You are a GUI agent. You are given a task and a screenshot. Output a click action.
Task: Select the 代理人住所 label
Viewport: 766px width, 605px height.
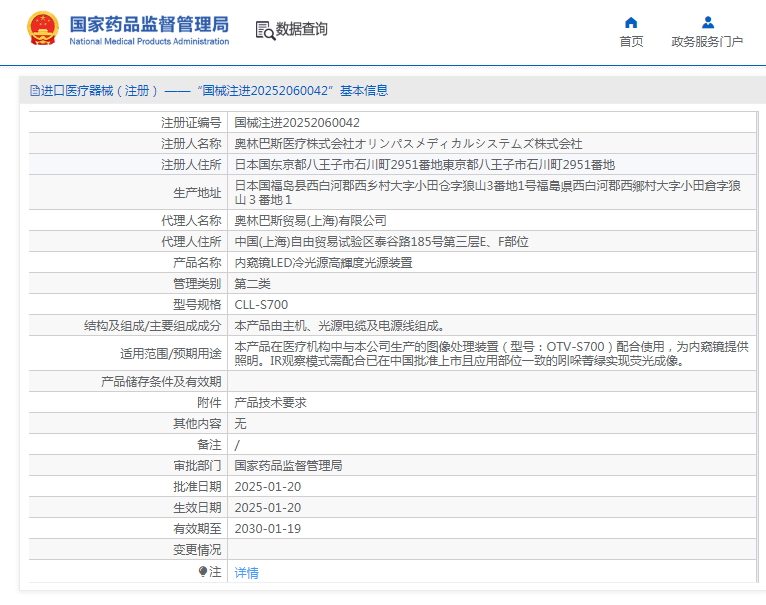(191, 241)
